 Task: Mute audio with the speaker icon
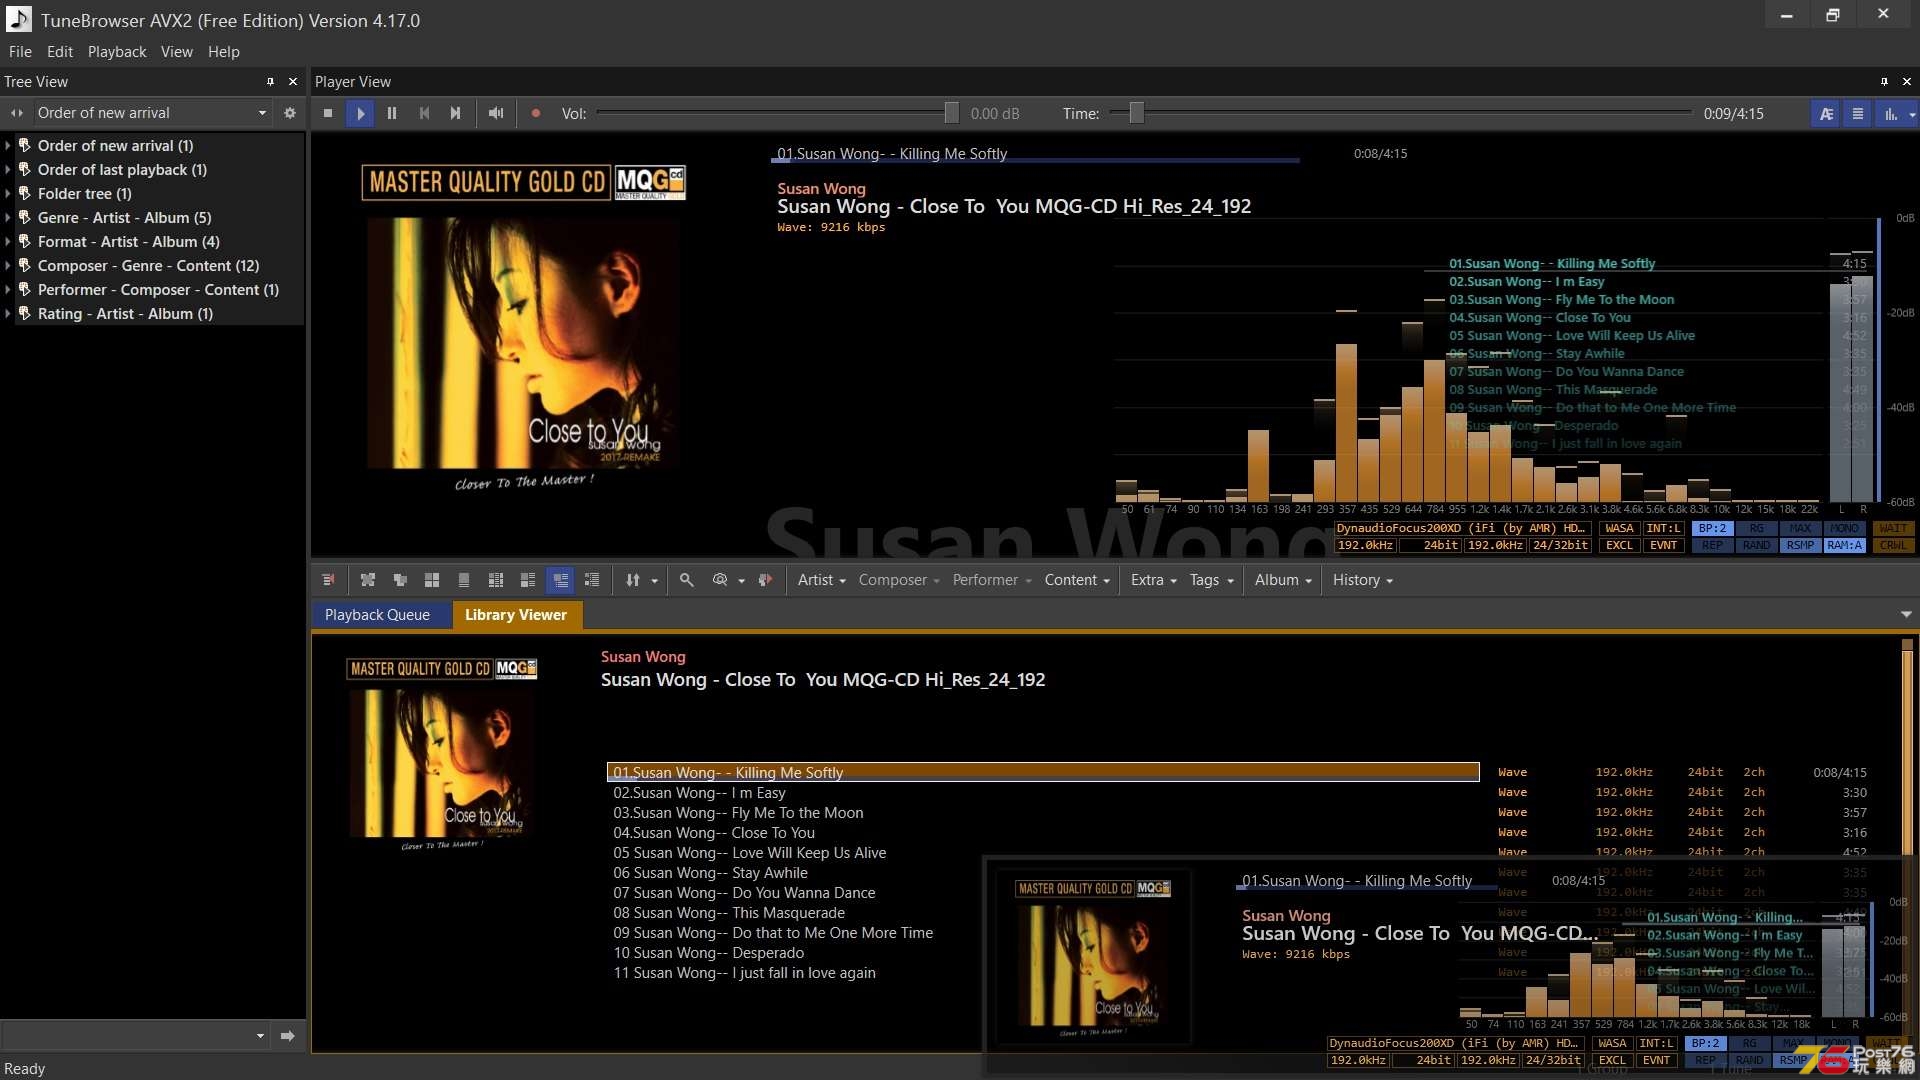click(495, 114)
